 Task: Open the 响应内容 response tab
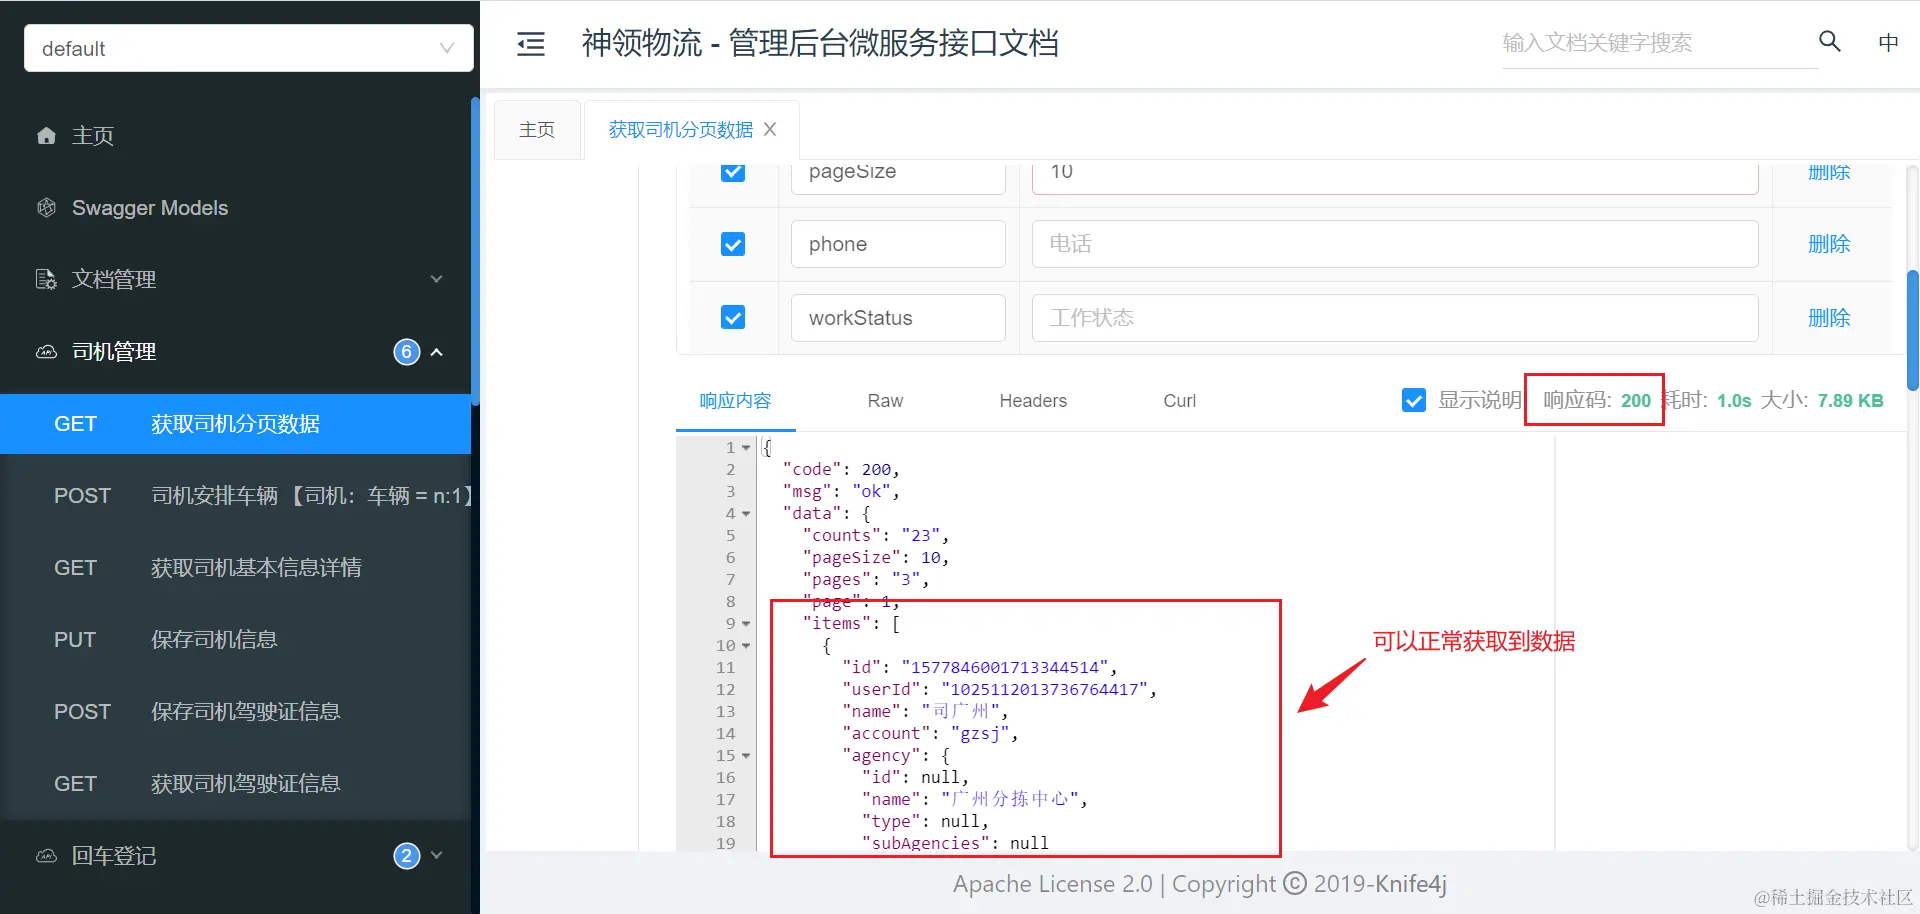(x=735, y=400)
